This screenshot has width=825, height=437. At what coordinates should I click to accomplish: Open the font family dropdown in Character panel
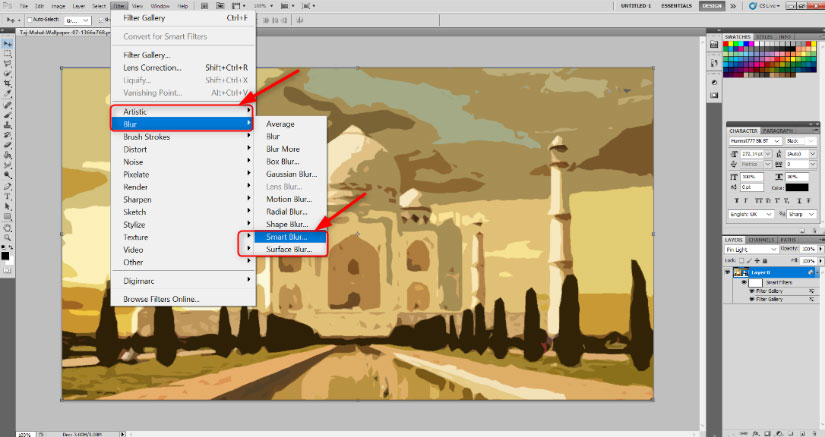pos(755,141)
